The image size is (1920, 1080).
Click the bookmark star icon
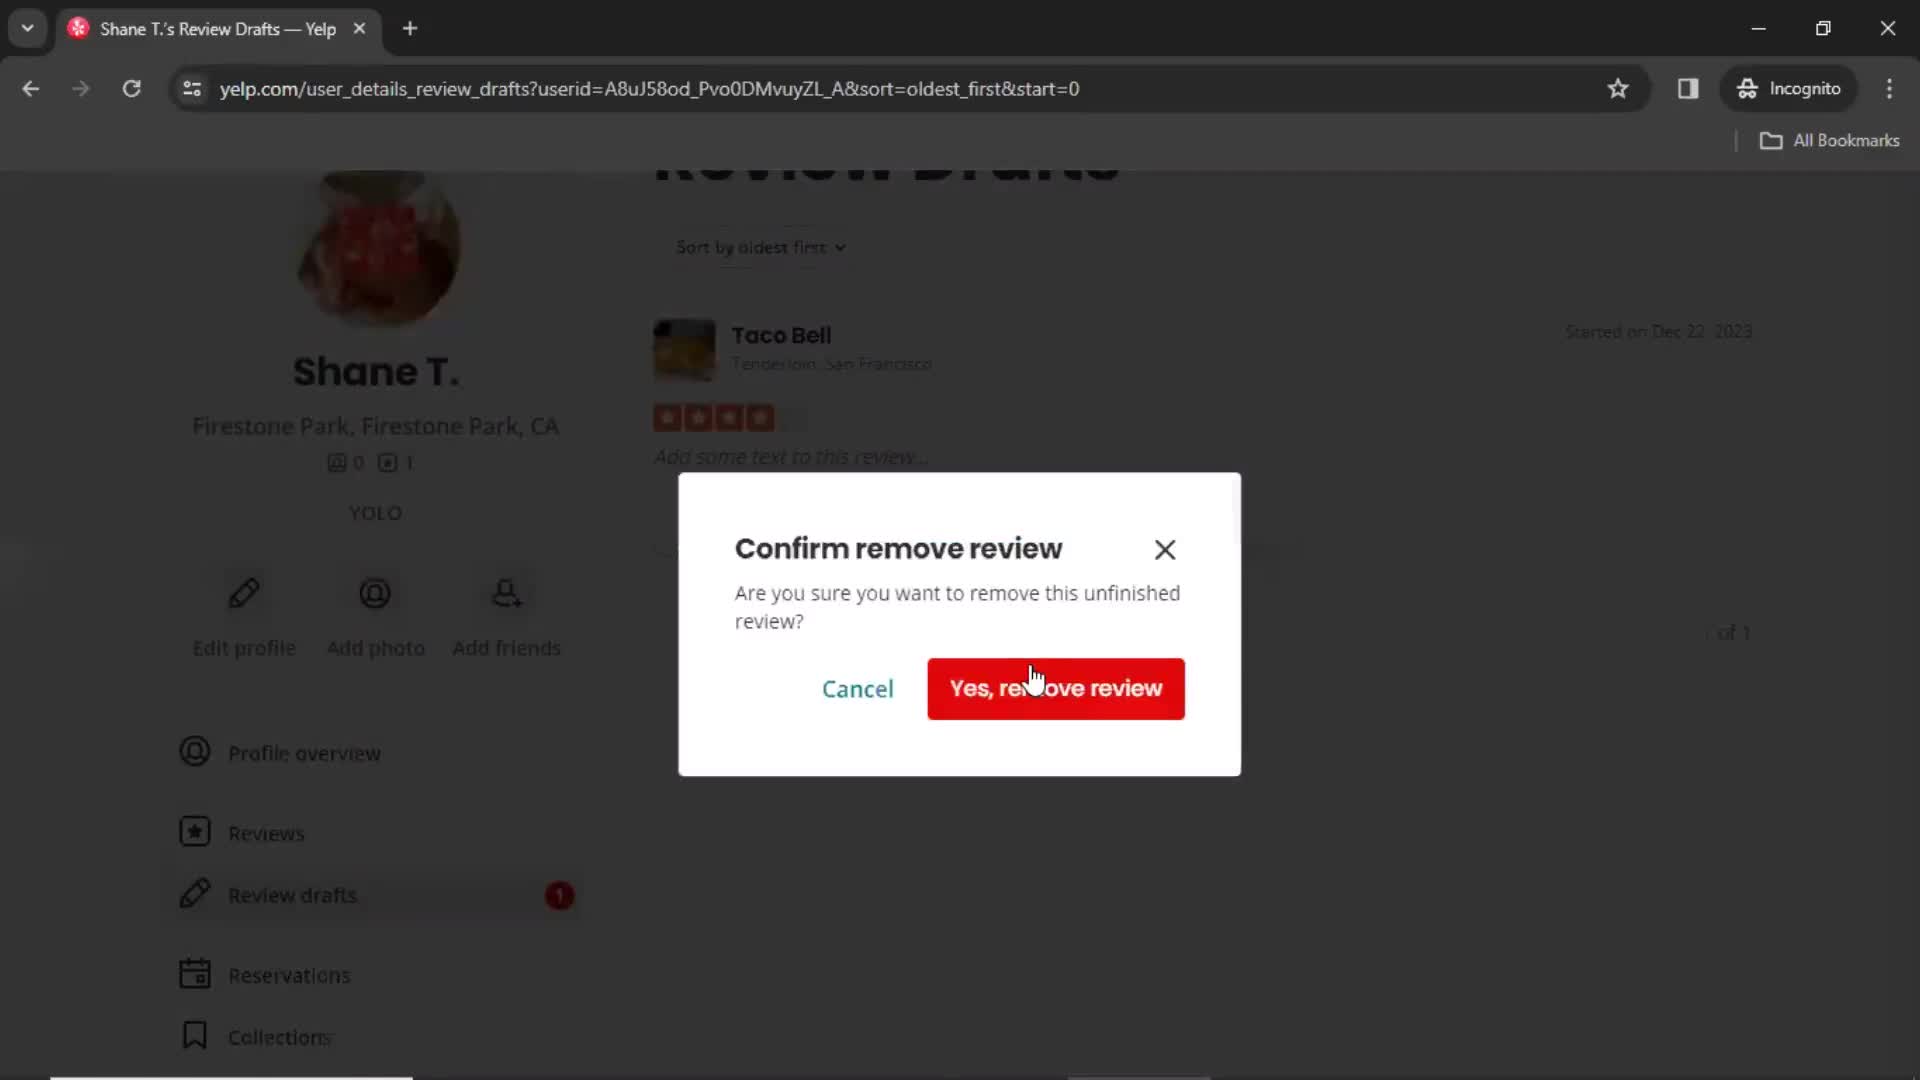[x=1619, y=88]
